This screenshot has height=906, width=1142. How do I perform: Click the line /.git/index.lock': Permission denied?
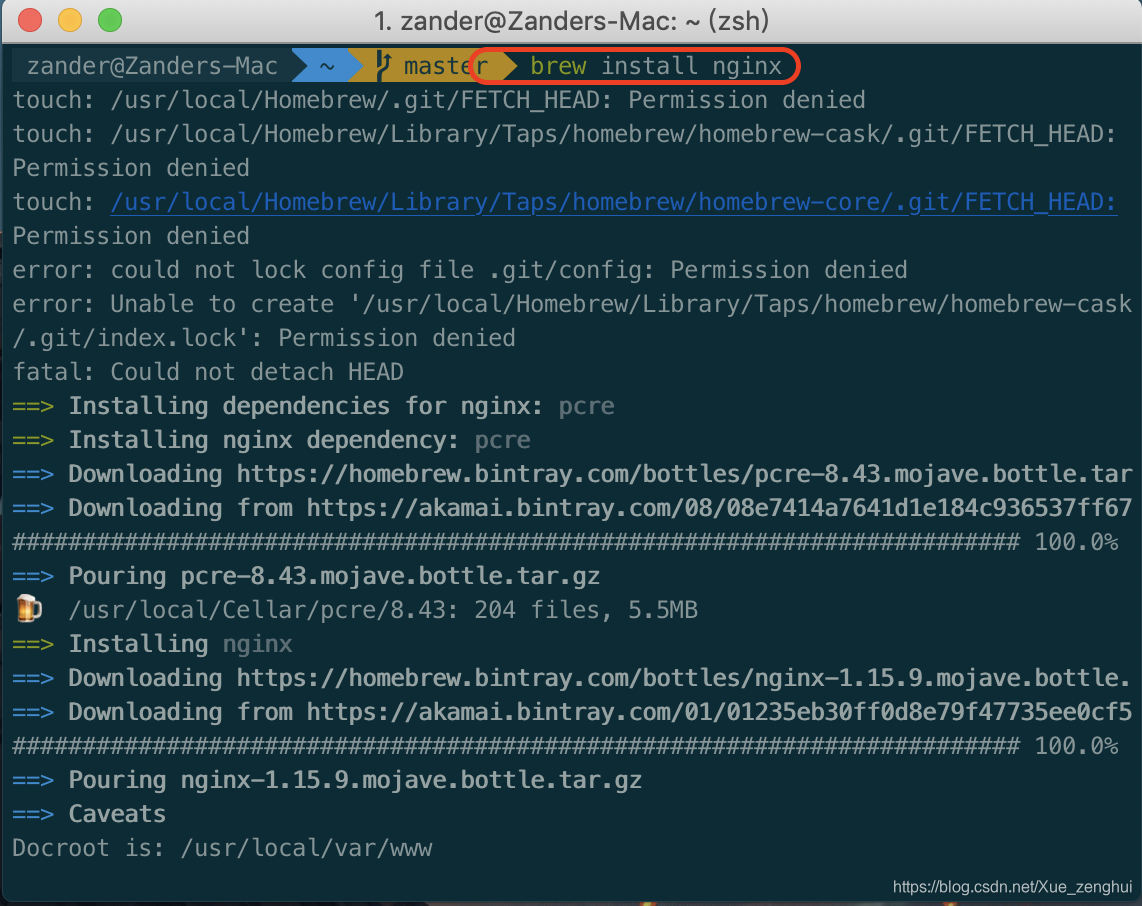264,338
